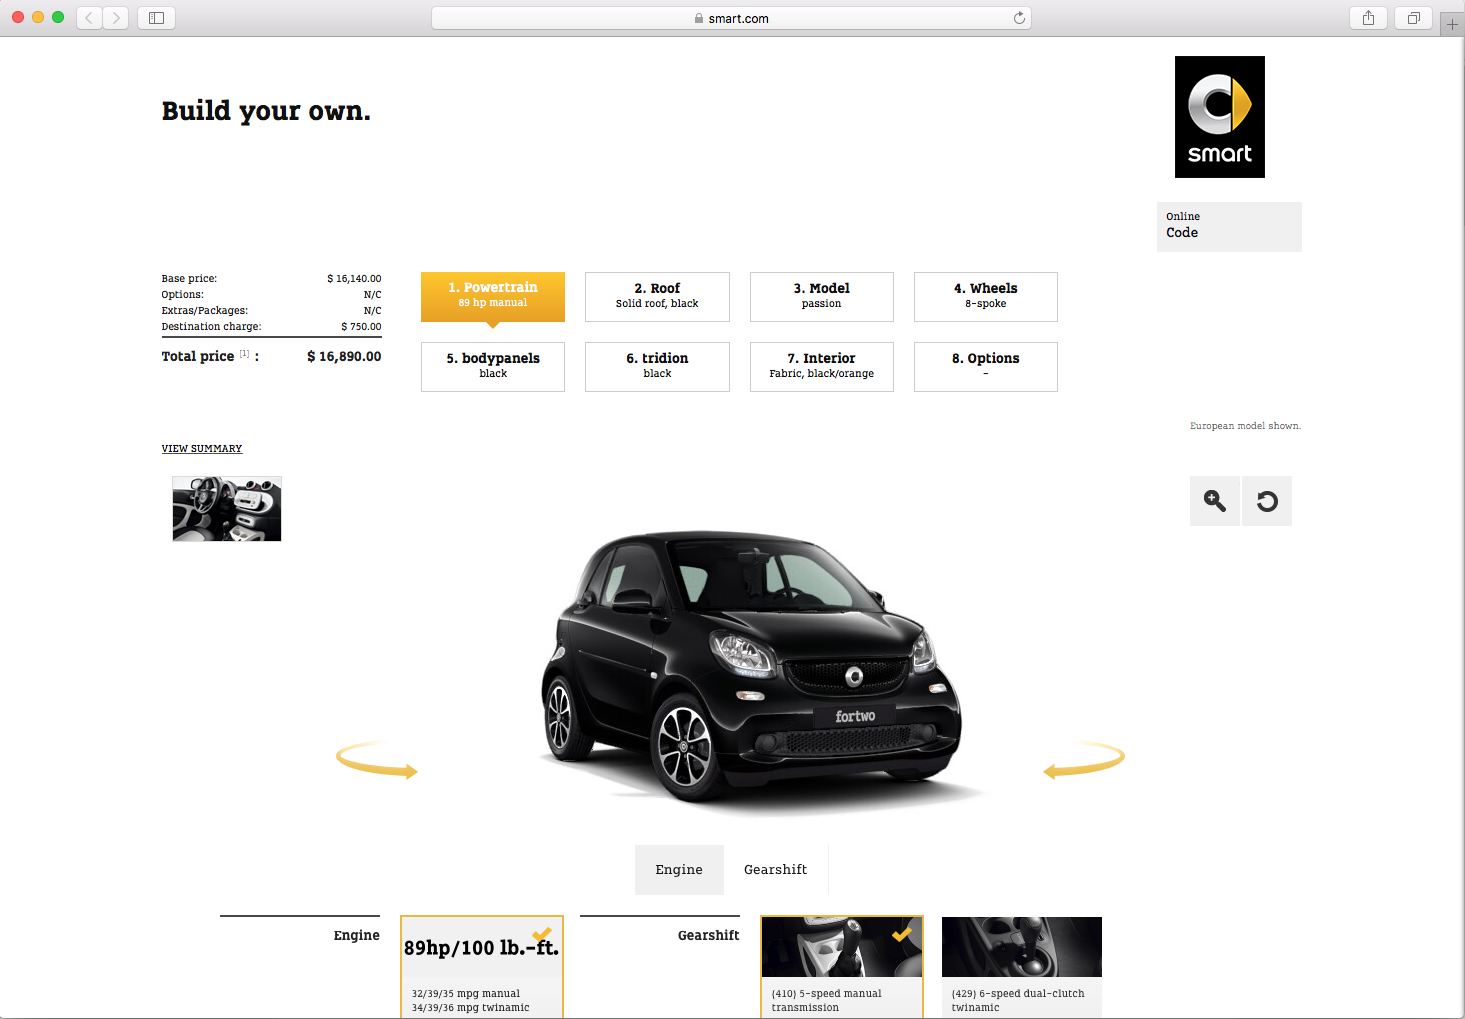This screenshot has height=1019, width=1465.
Task: Switch to the Engine sub-tab
Action: pos(679,870)
